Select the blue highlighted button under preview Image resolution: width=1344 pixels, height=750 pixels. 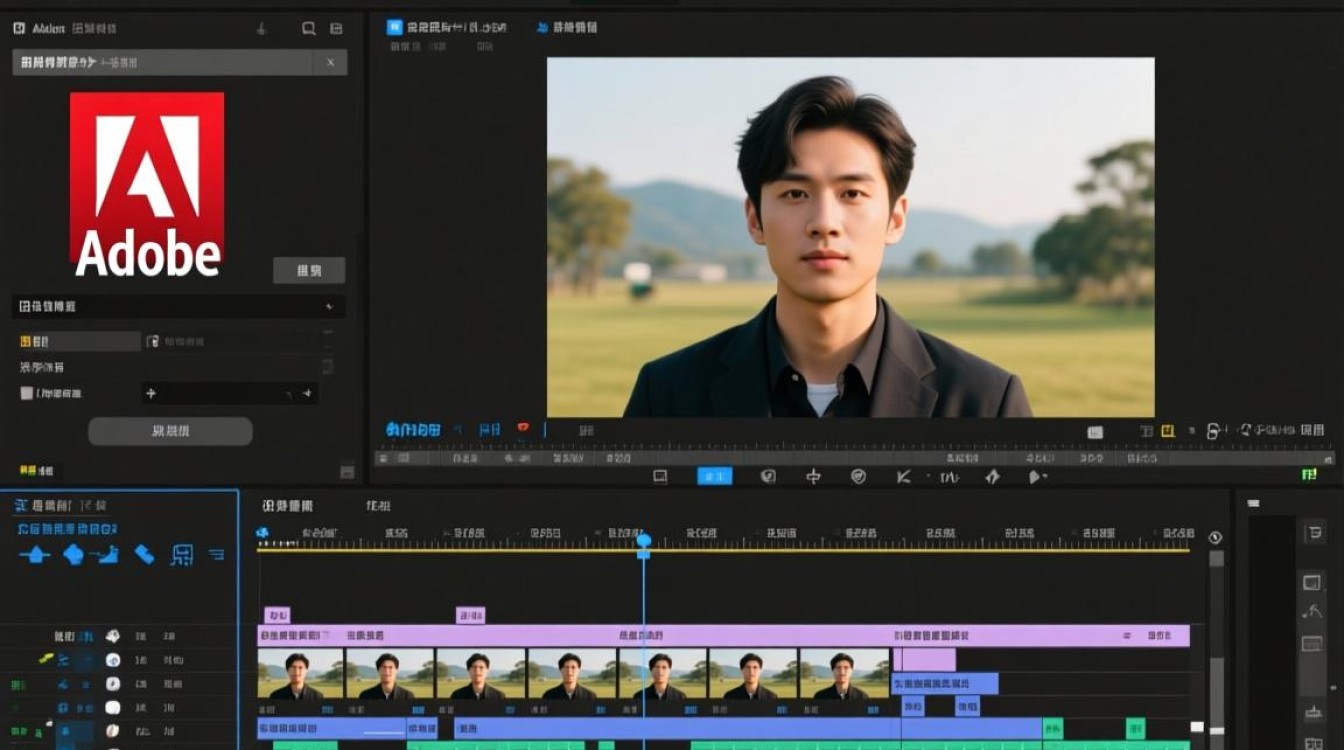(x=714, y=477)
